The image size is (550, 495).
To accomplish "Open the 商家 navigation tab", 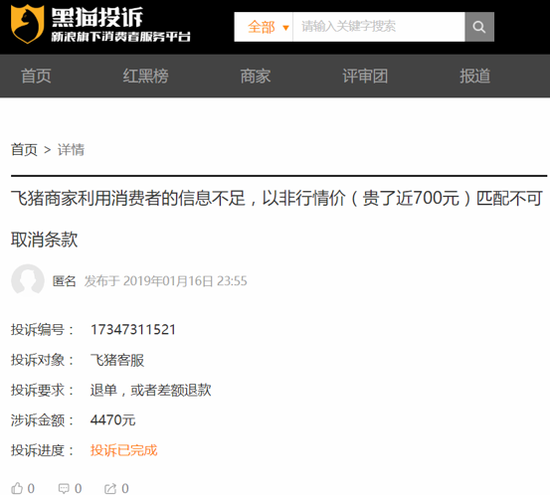I will [x=255, y=76].
